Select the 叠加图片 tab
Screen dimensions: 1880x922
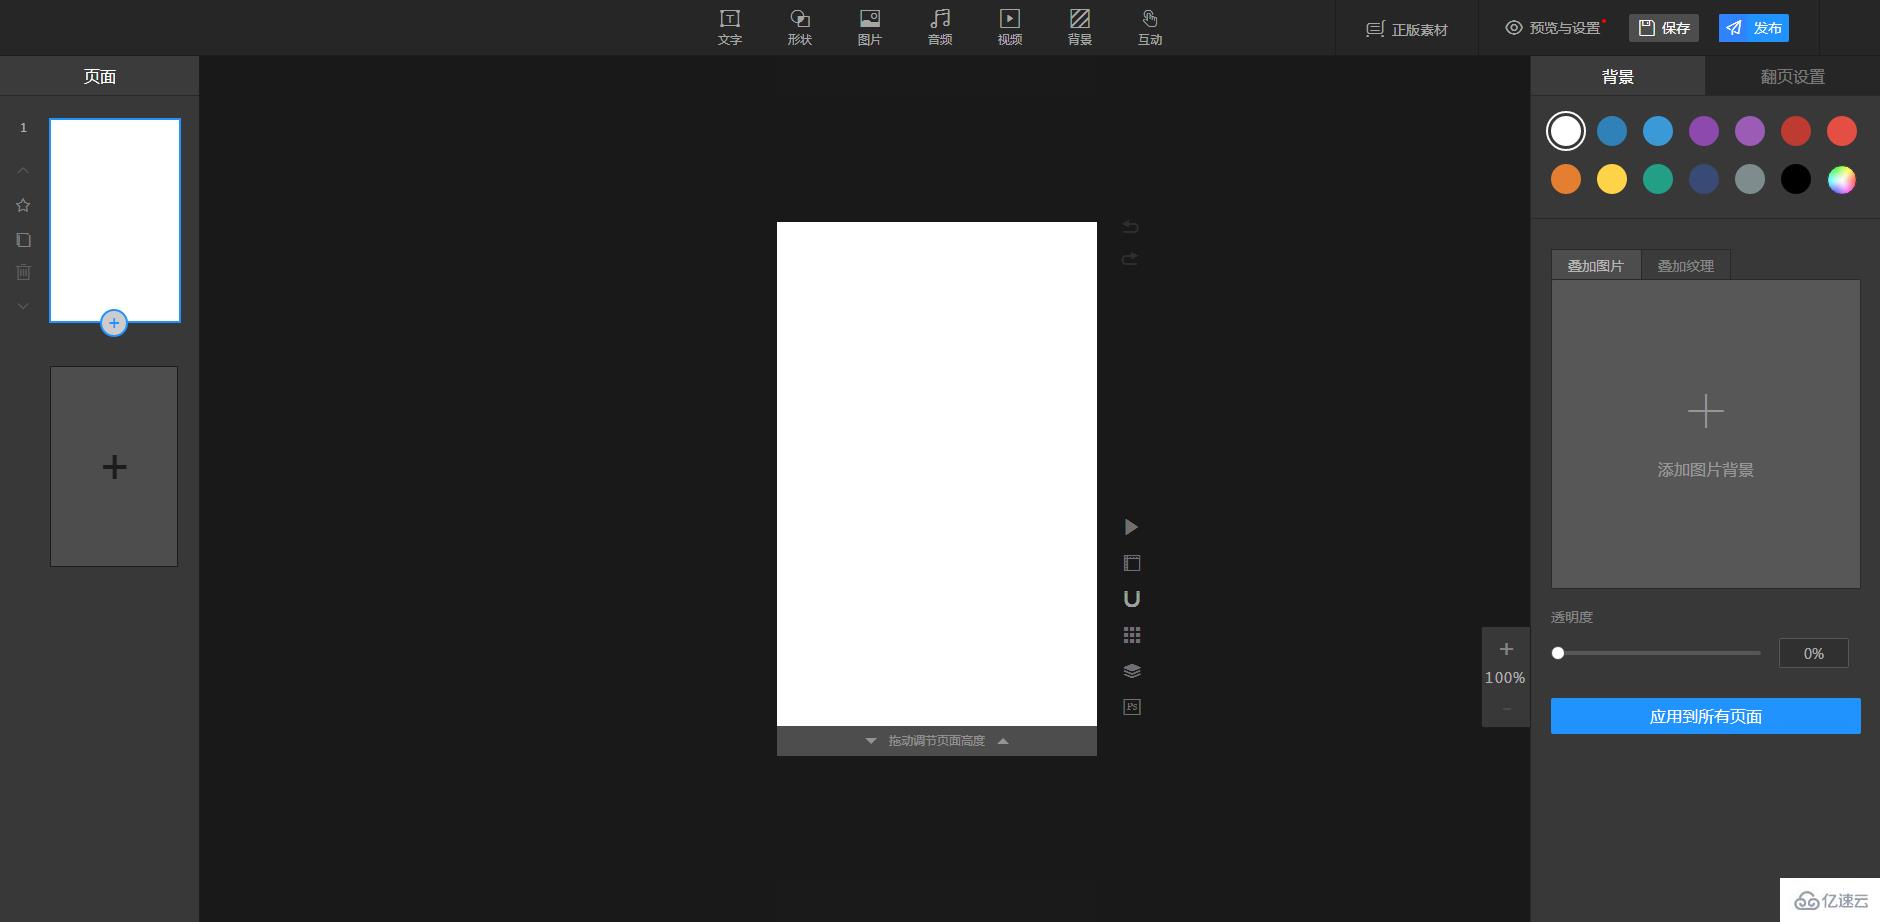1596,265
